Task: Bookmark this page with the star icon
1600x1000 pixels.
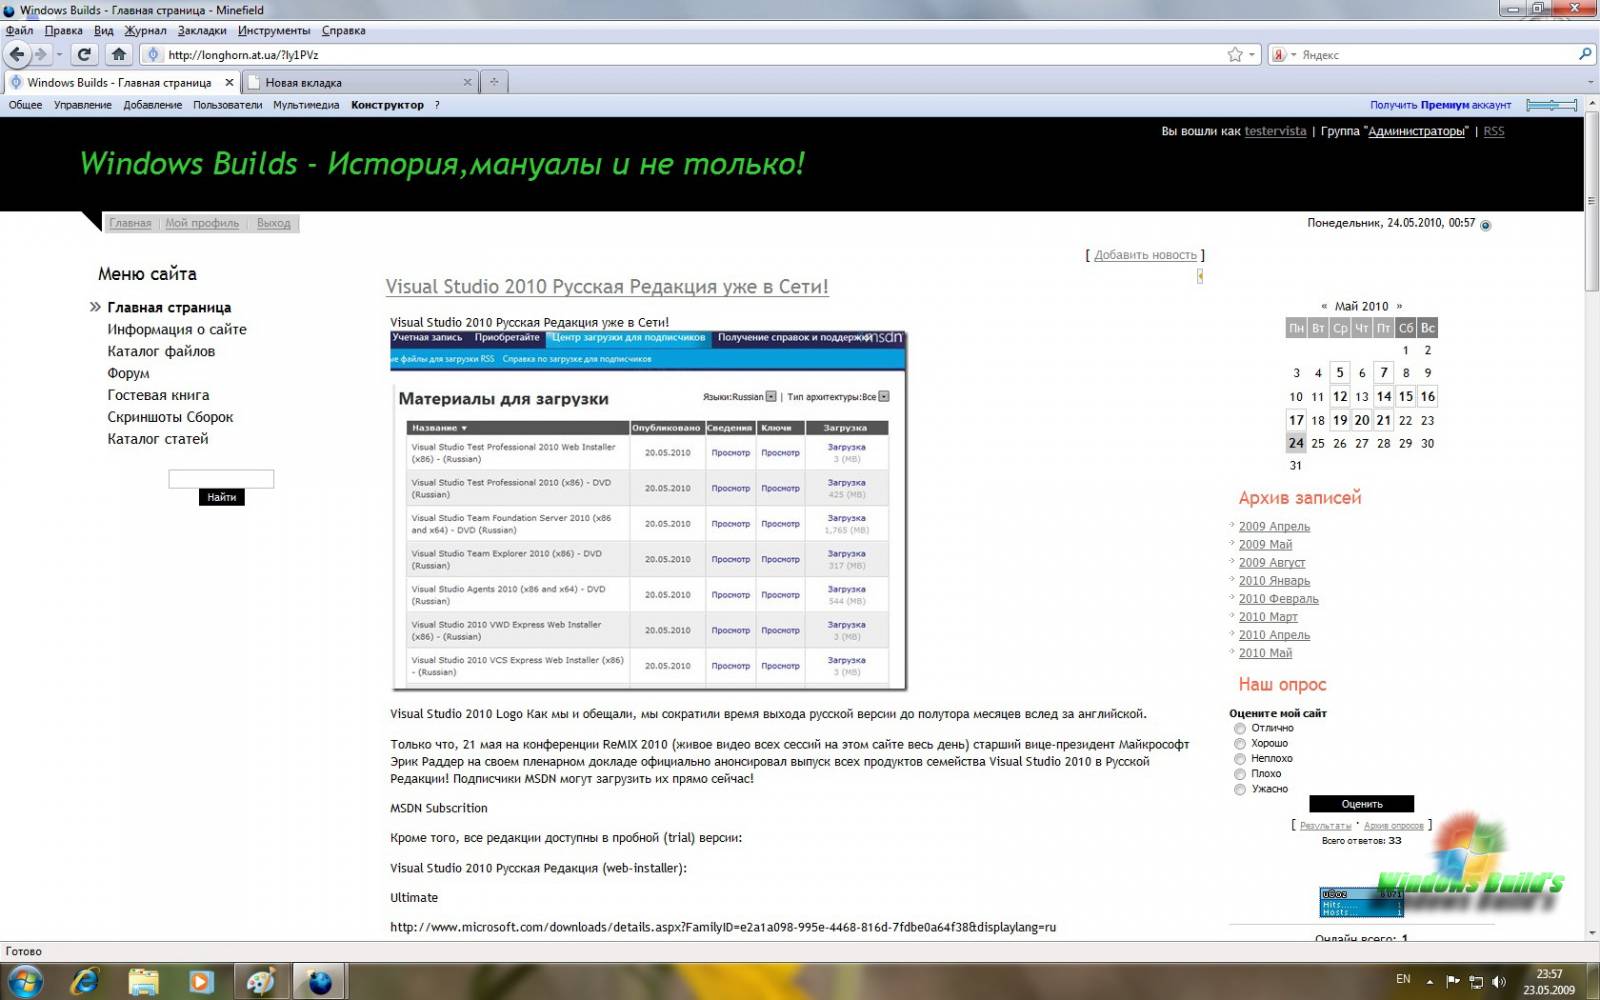Action: pyautogui.click(x=1235, y=55)
